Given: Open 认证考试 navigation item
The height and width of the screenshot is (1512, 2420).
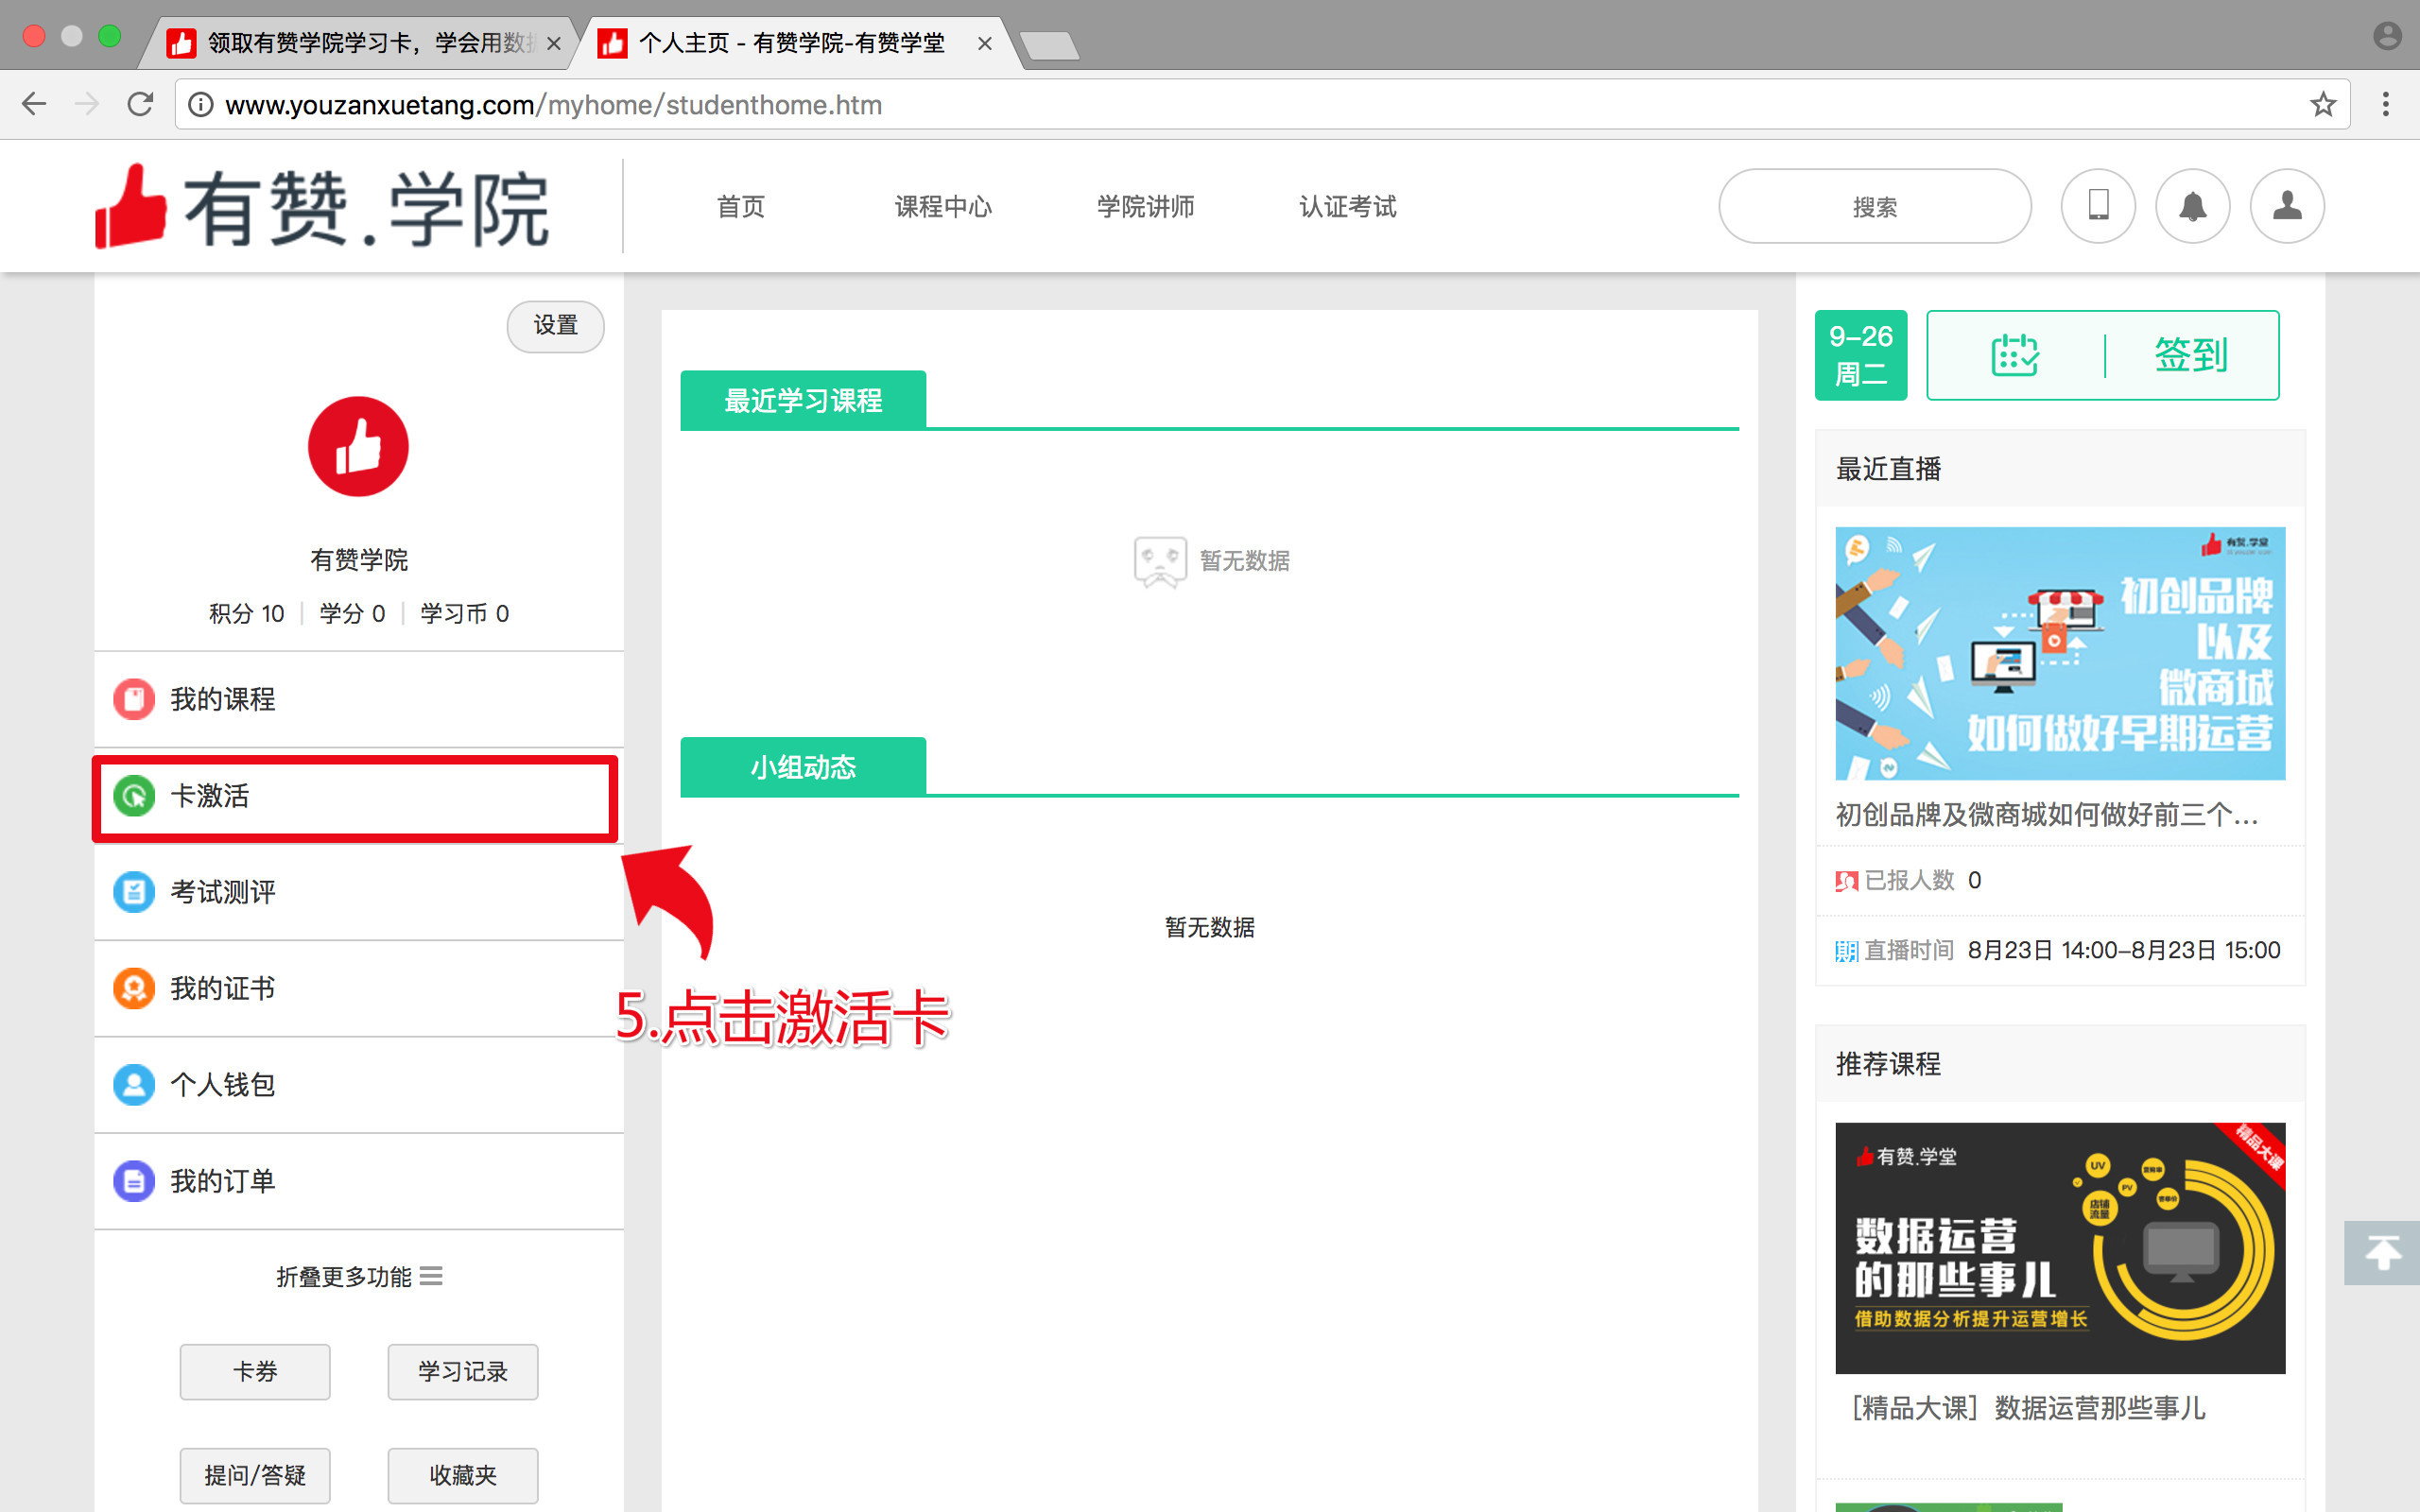Looking at the screenshot, I should pos(1347,207).
